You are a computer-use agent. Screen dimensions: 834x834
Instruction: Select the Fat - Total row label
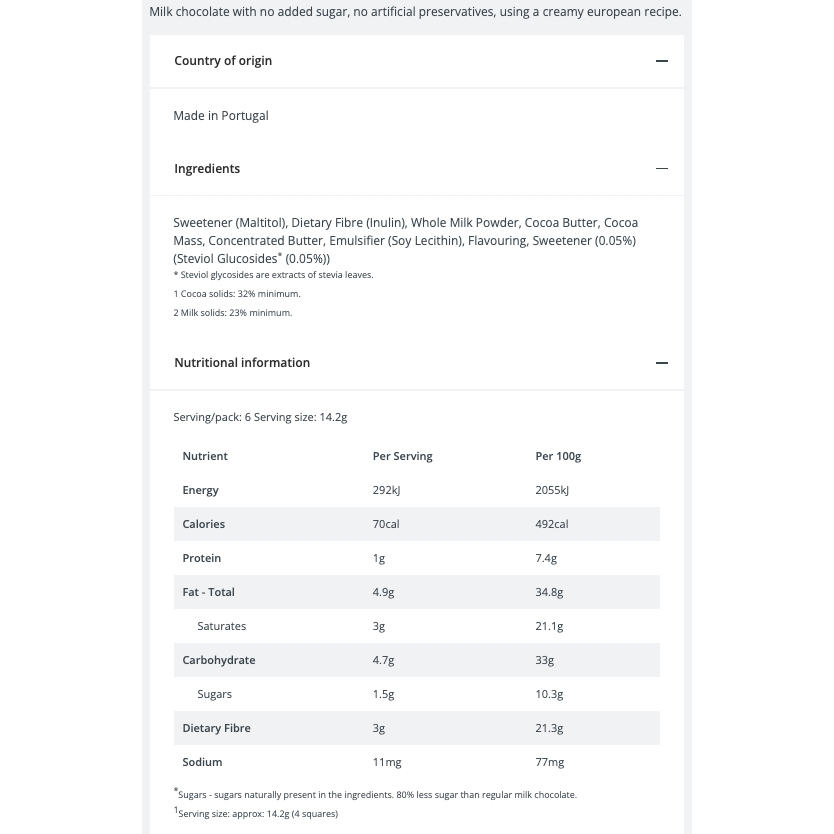208,593
